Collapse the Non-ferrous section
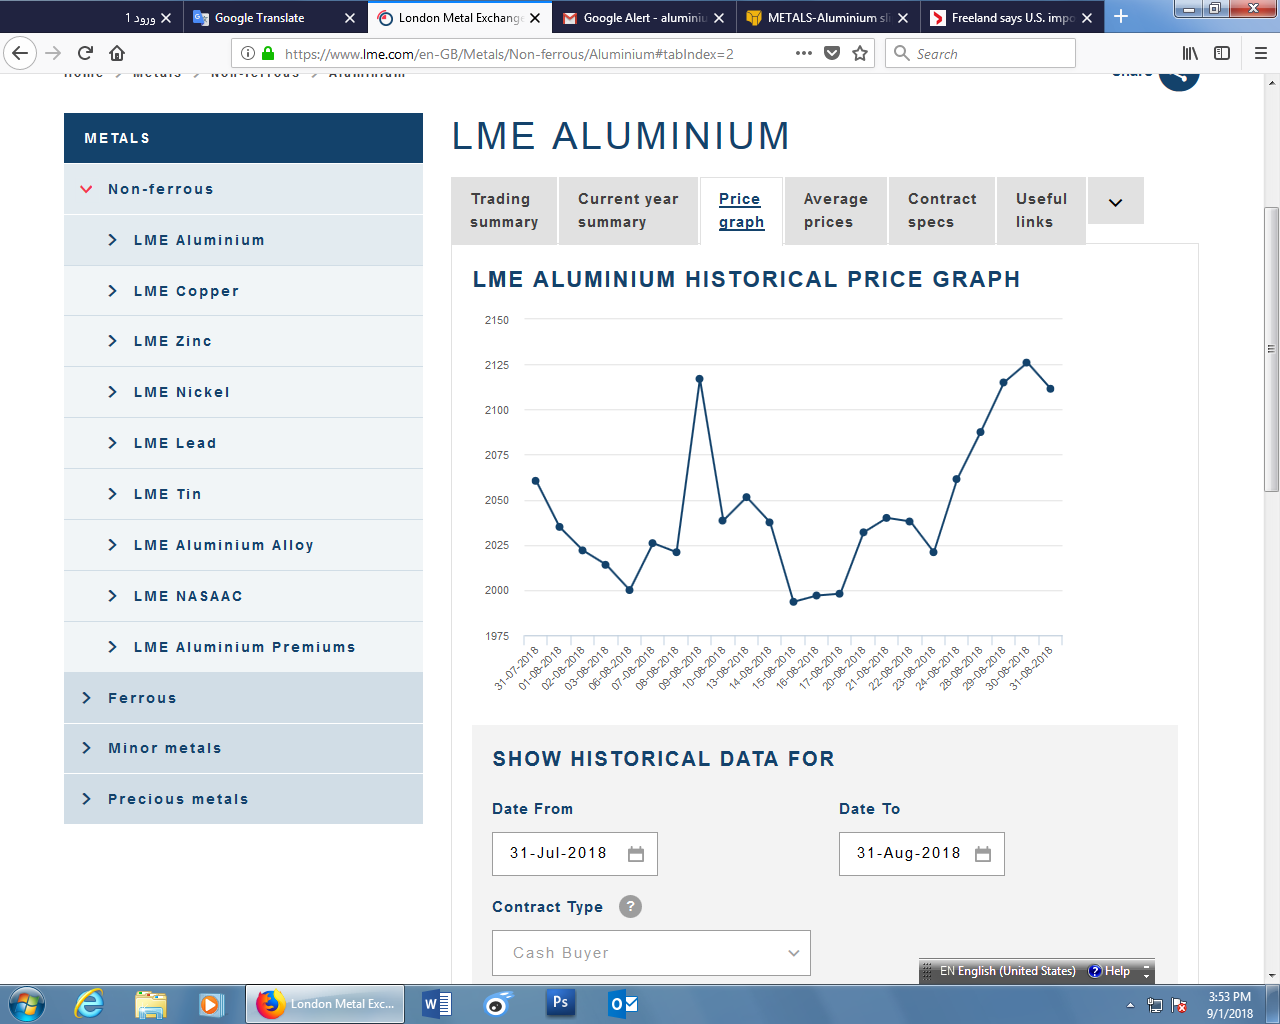The image size is (1280, 1024). [87, 189]
